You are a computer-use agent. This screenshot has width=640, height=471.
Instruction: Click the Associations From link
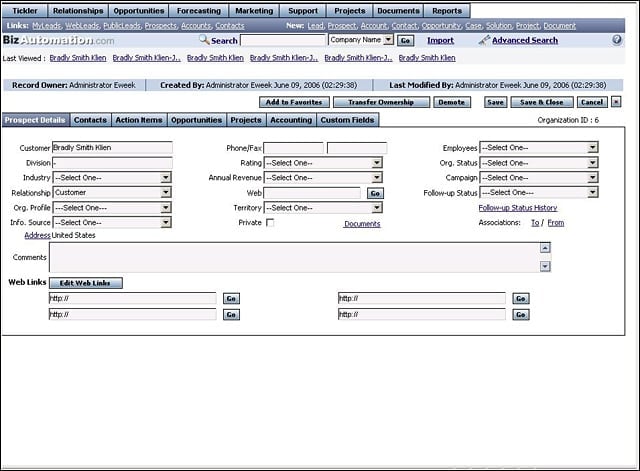[x=556, y=223]
